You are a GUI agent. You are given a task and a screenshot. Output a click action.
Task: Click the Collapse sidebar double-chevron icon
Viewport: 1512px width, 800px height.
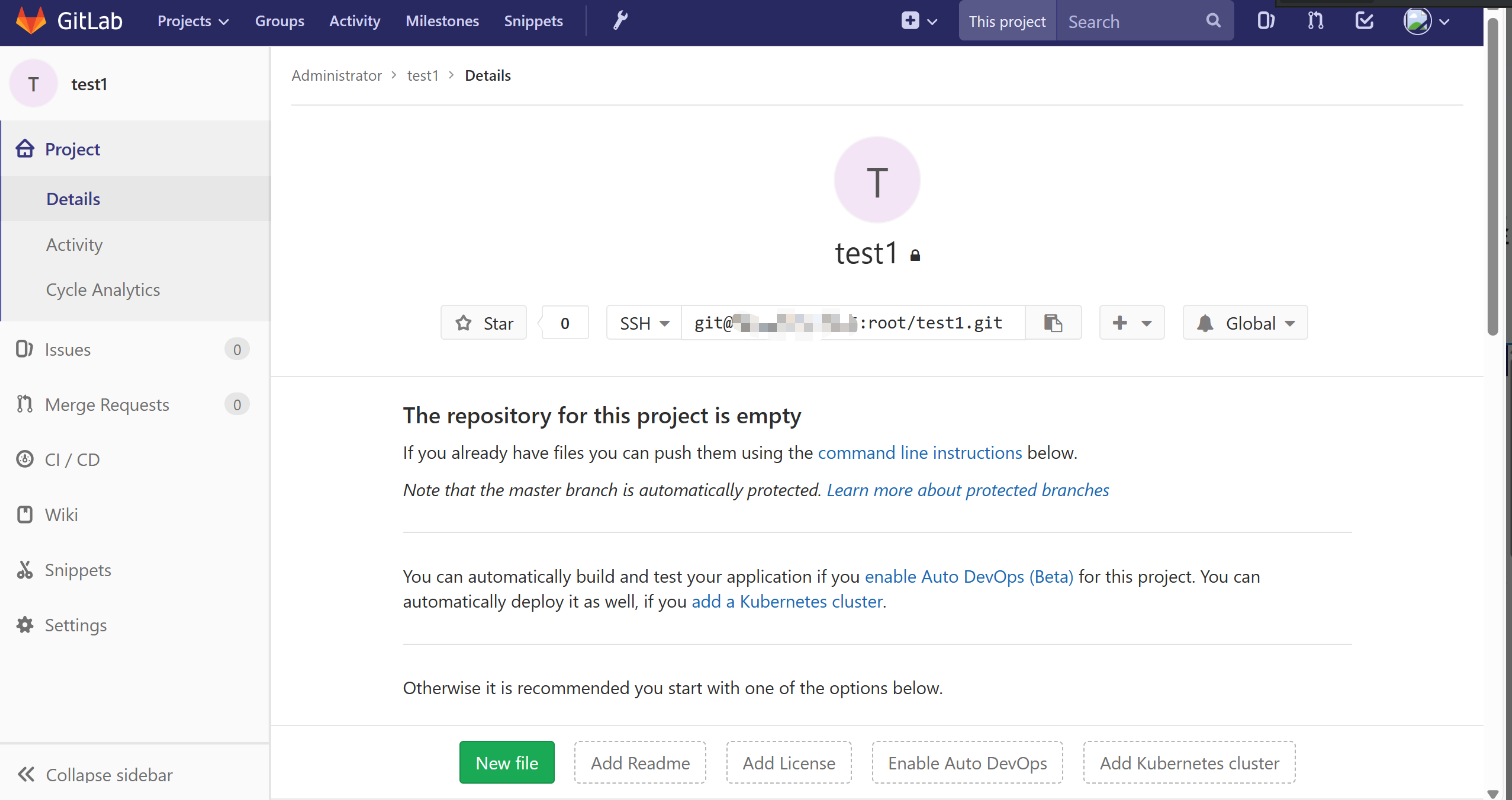tap(27, 775)
